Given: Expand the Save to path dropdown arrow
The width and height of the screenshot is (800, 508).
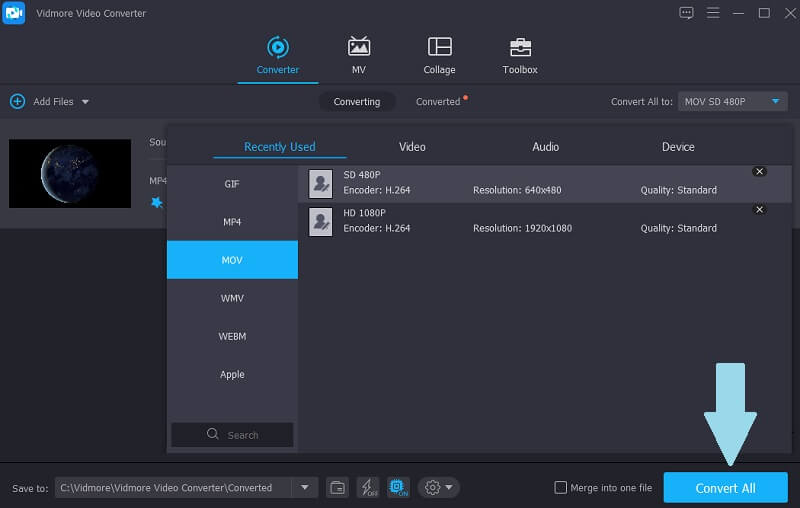Looking at the screenshot, I should pos(304,487).
